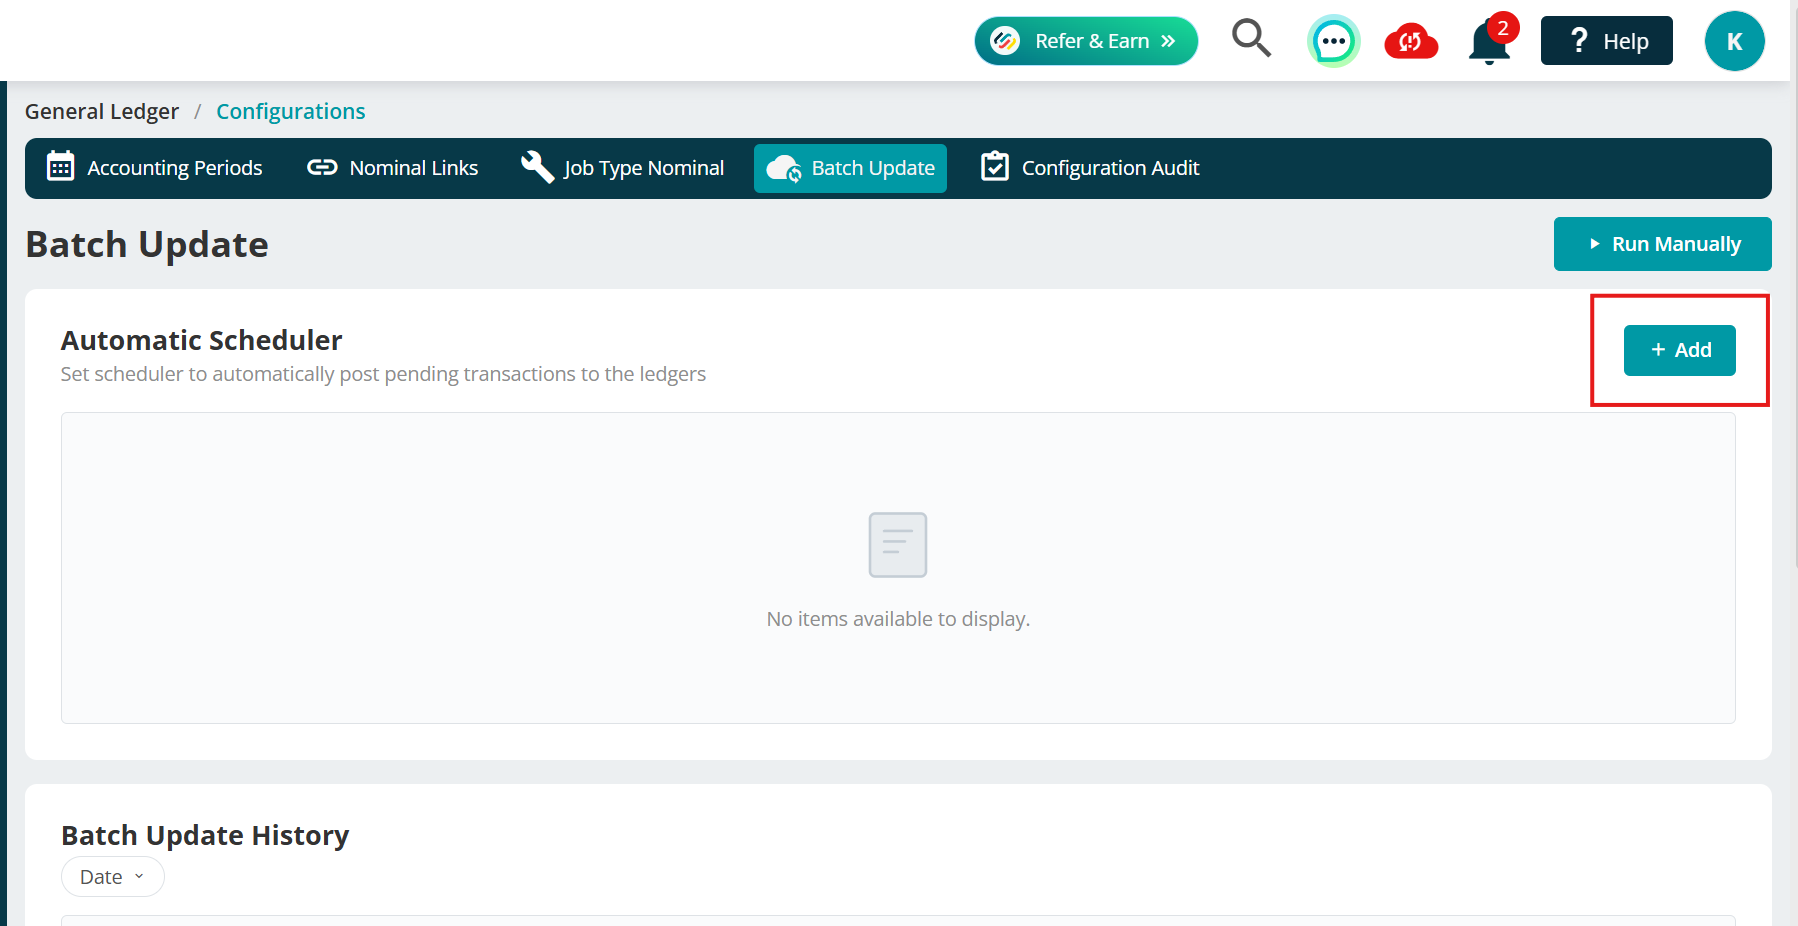Open the K user avatar
Image resolution: width=1798 pixels, height=926 pixels.
click(1734, 41)
